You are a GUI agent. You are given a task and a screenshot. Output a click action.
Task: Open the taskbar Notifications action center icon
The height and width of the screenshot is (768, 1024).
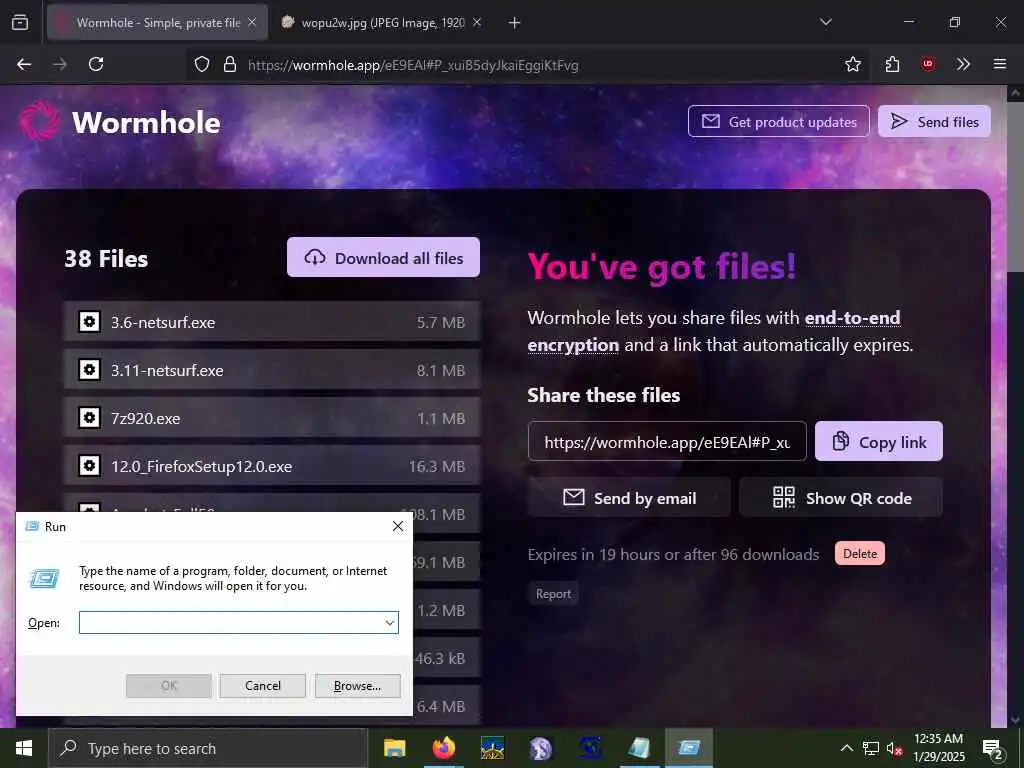coord(993,748)
